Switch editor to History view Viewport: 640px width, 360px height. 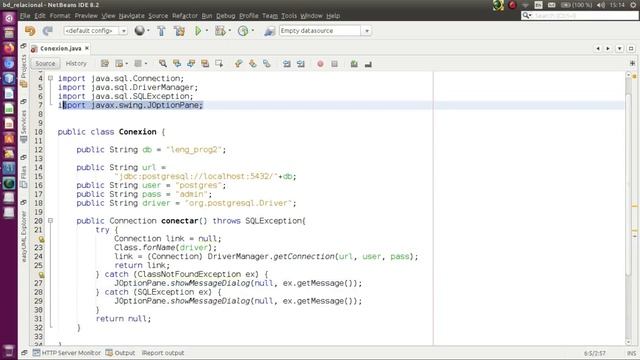pos(76,64)
